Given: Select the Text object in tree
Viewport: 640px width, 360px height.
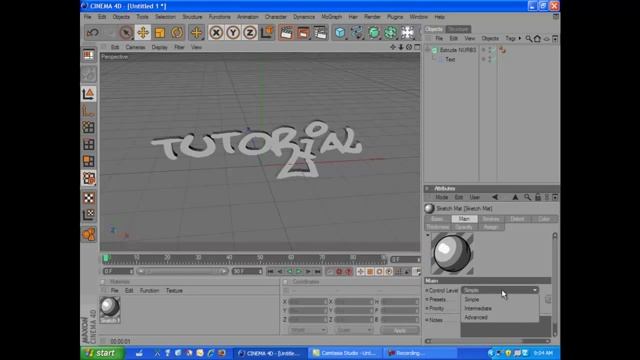Looking at the screenshot, I should tap(450, 60).
